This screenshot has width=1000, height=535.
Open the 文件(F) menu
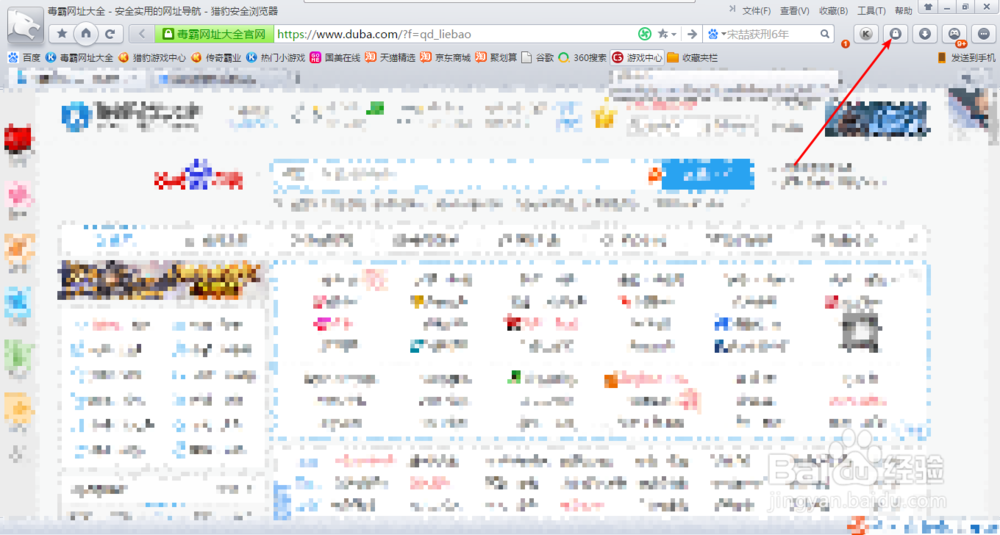(756, 11)
